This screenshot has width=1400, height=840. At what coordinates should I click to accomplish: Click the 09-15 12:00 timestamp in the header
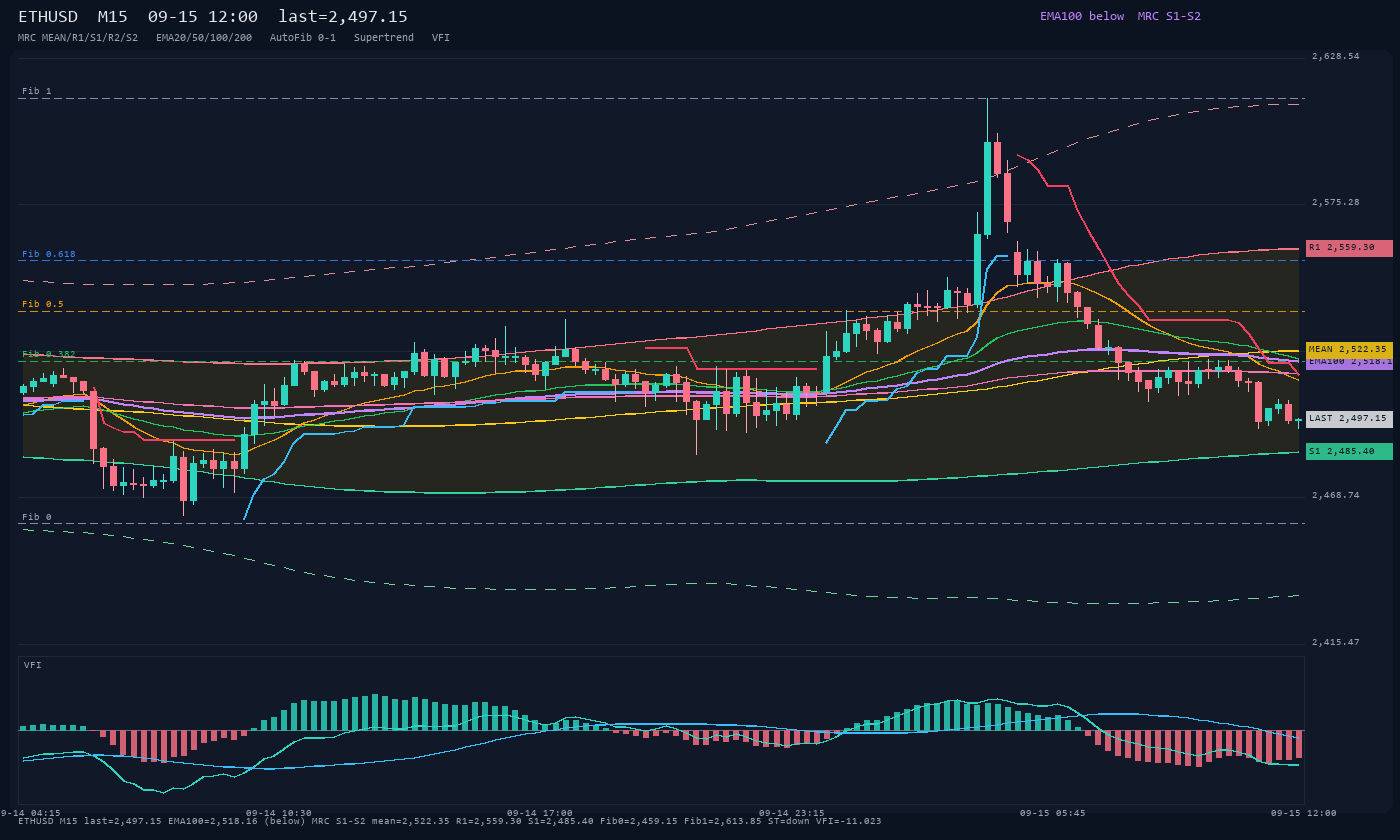click(x=202, y=17)
